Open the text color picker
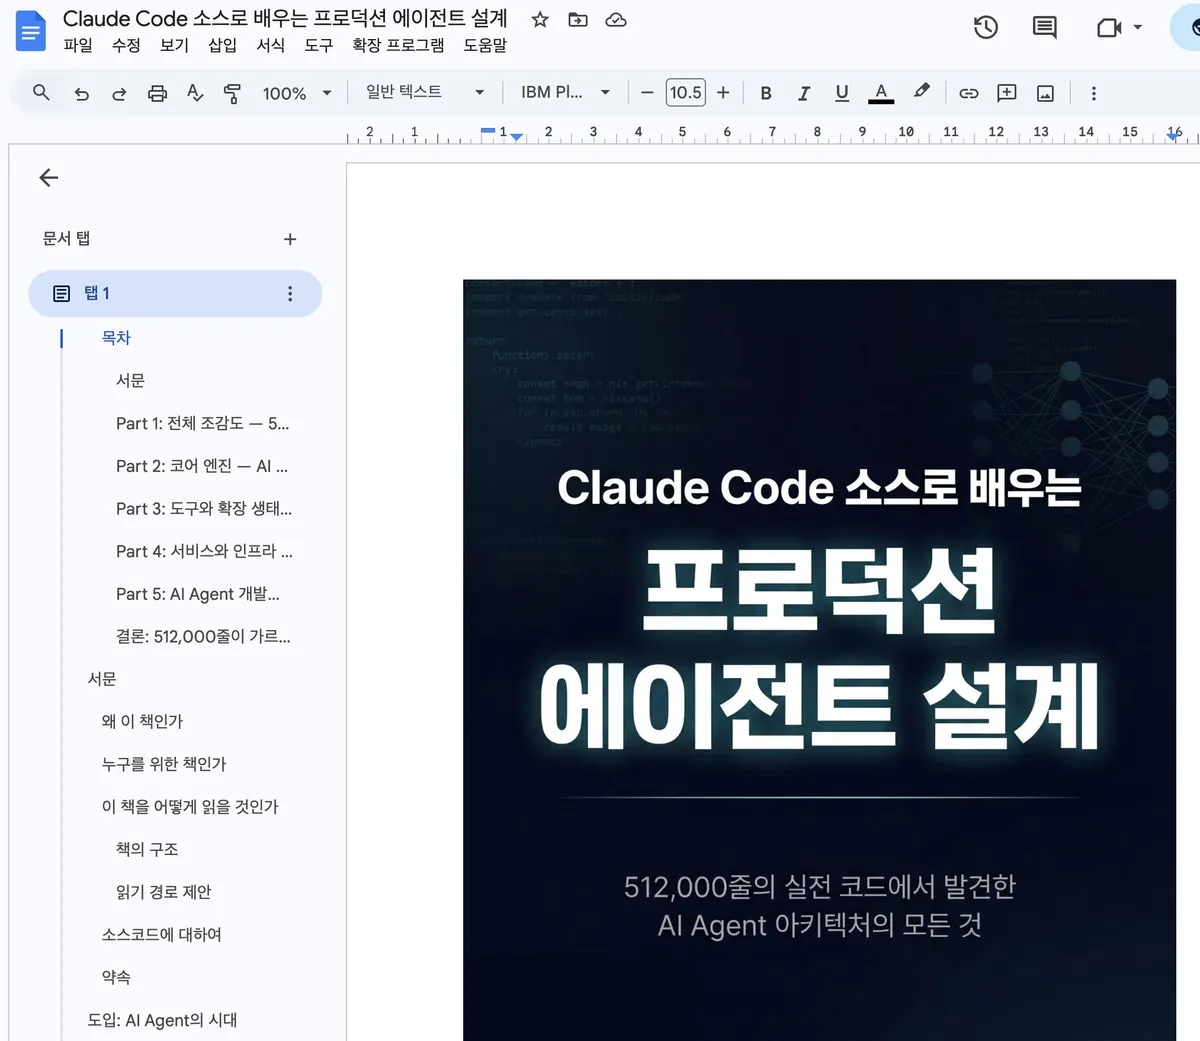 click(x=881, y=93)
